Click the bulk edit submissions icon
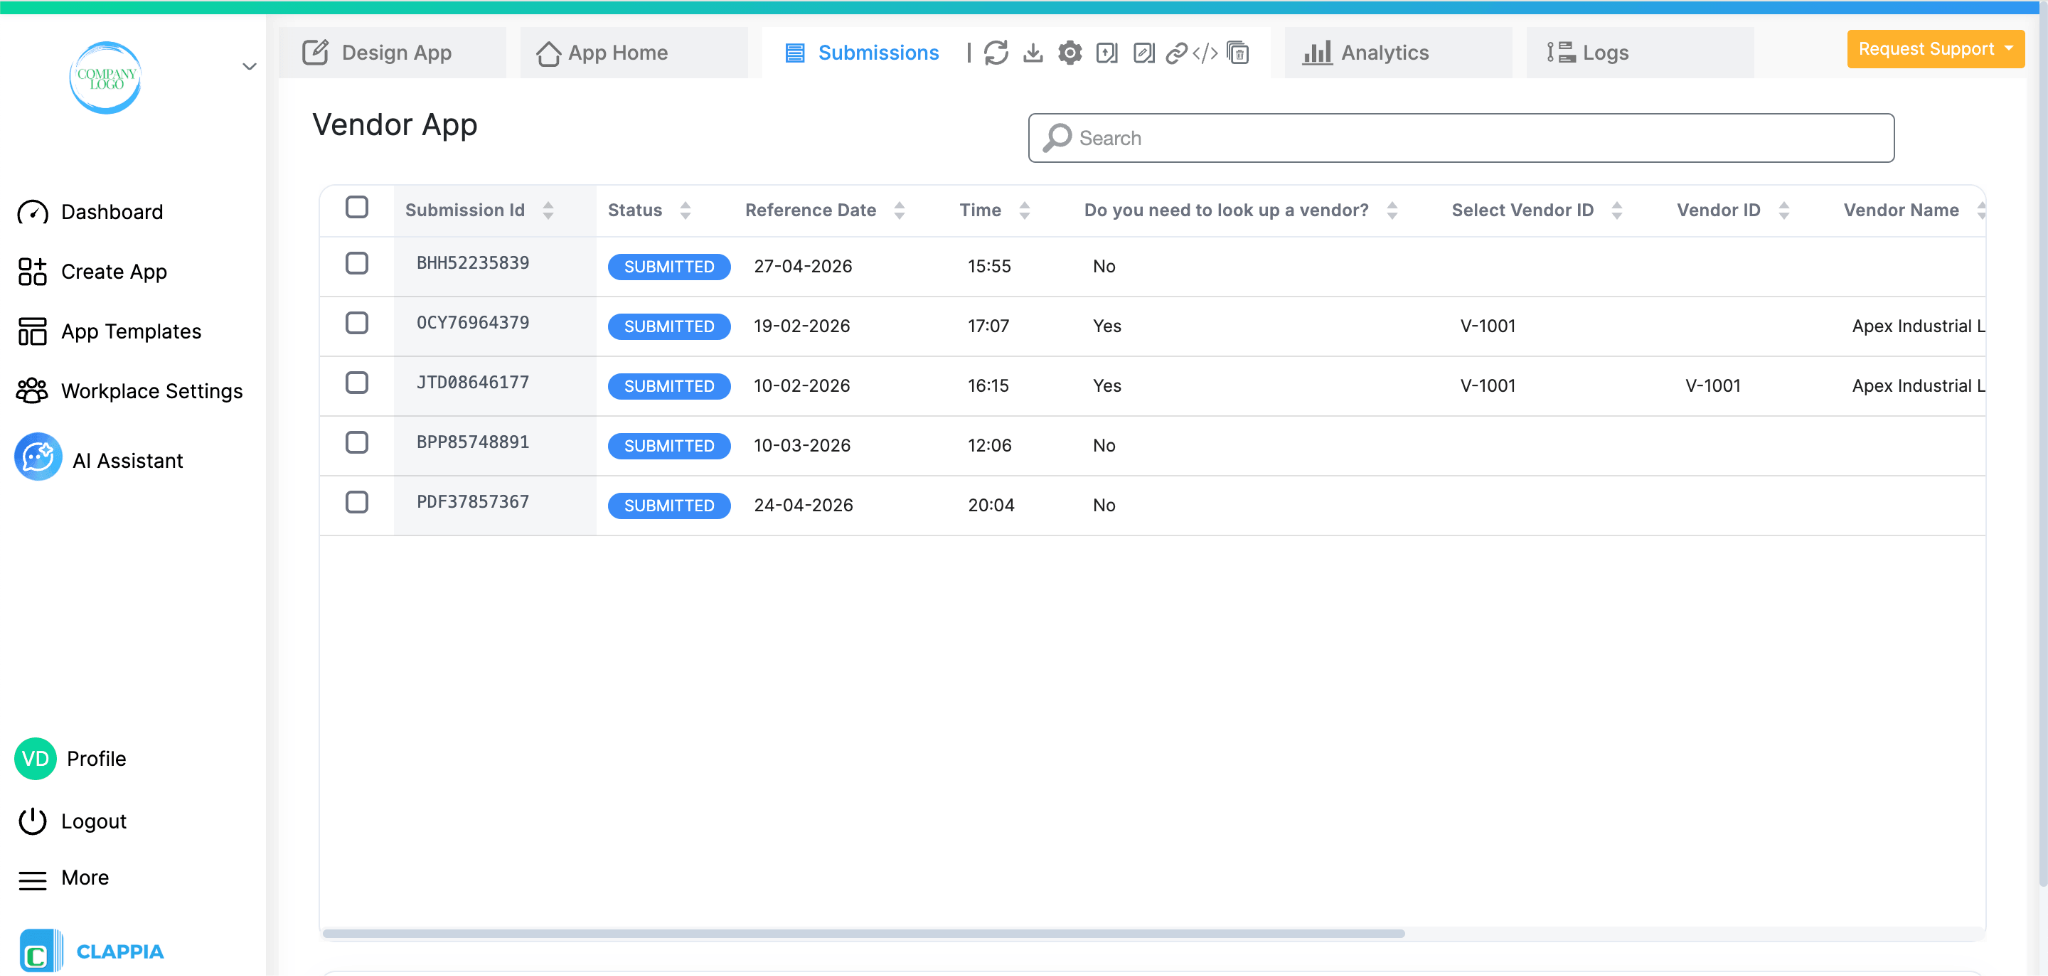The image size is (2048, 976). [x=1144, y=53]
